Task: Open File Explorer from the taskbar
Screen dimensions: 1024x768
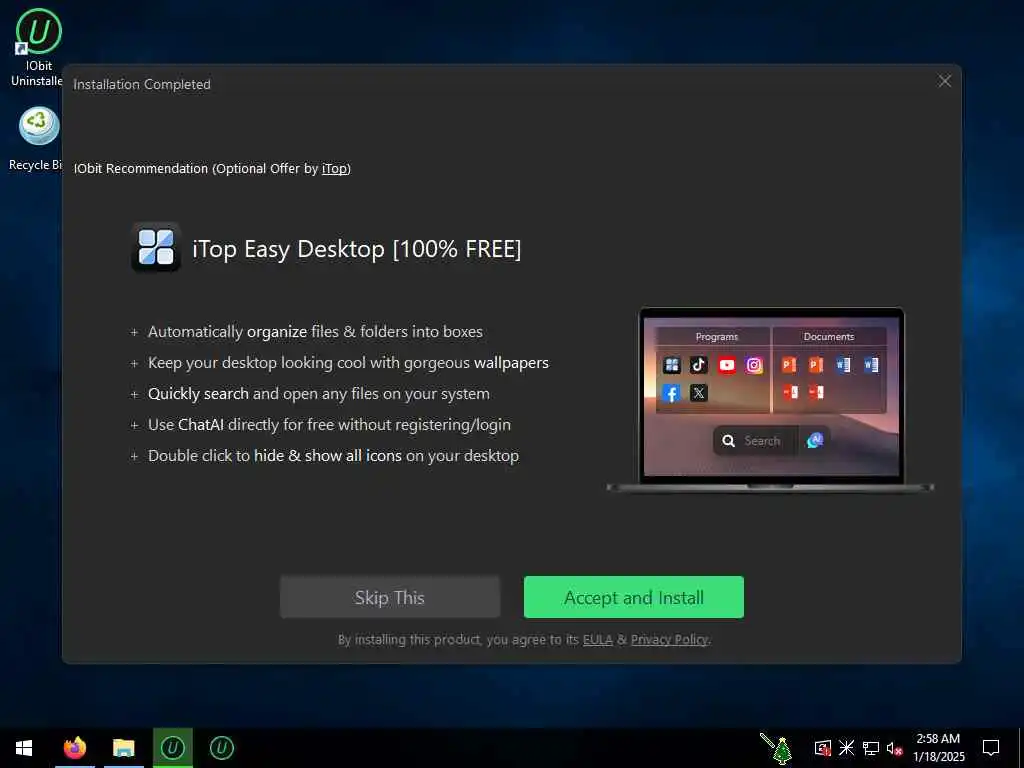Action: pos(123,748)
